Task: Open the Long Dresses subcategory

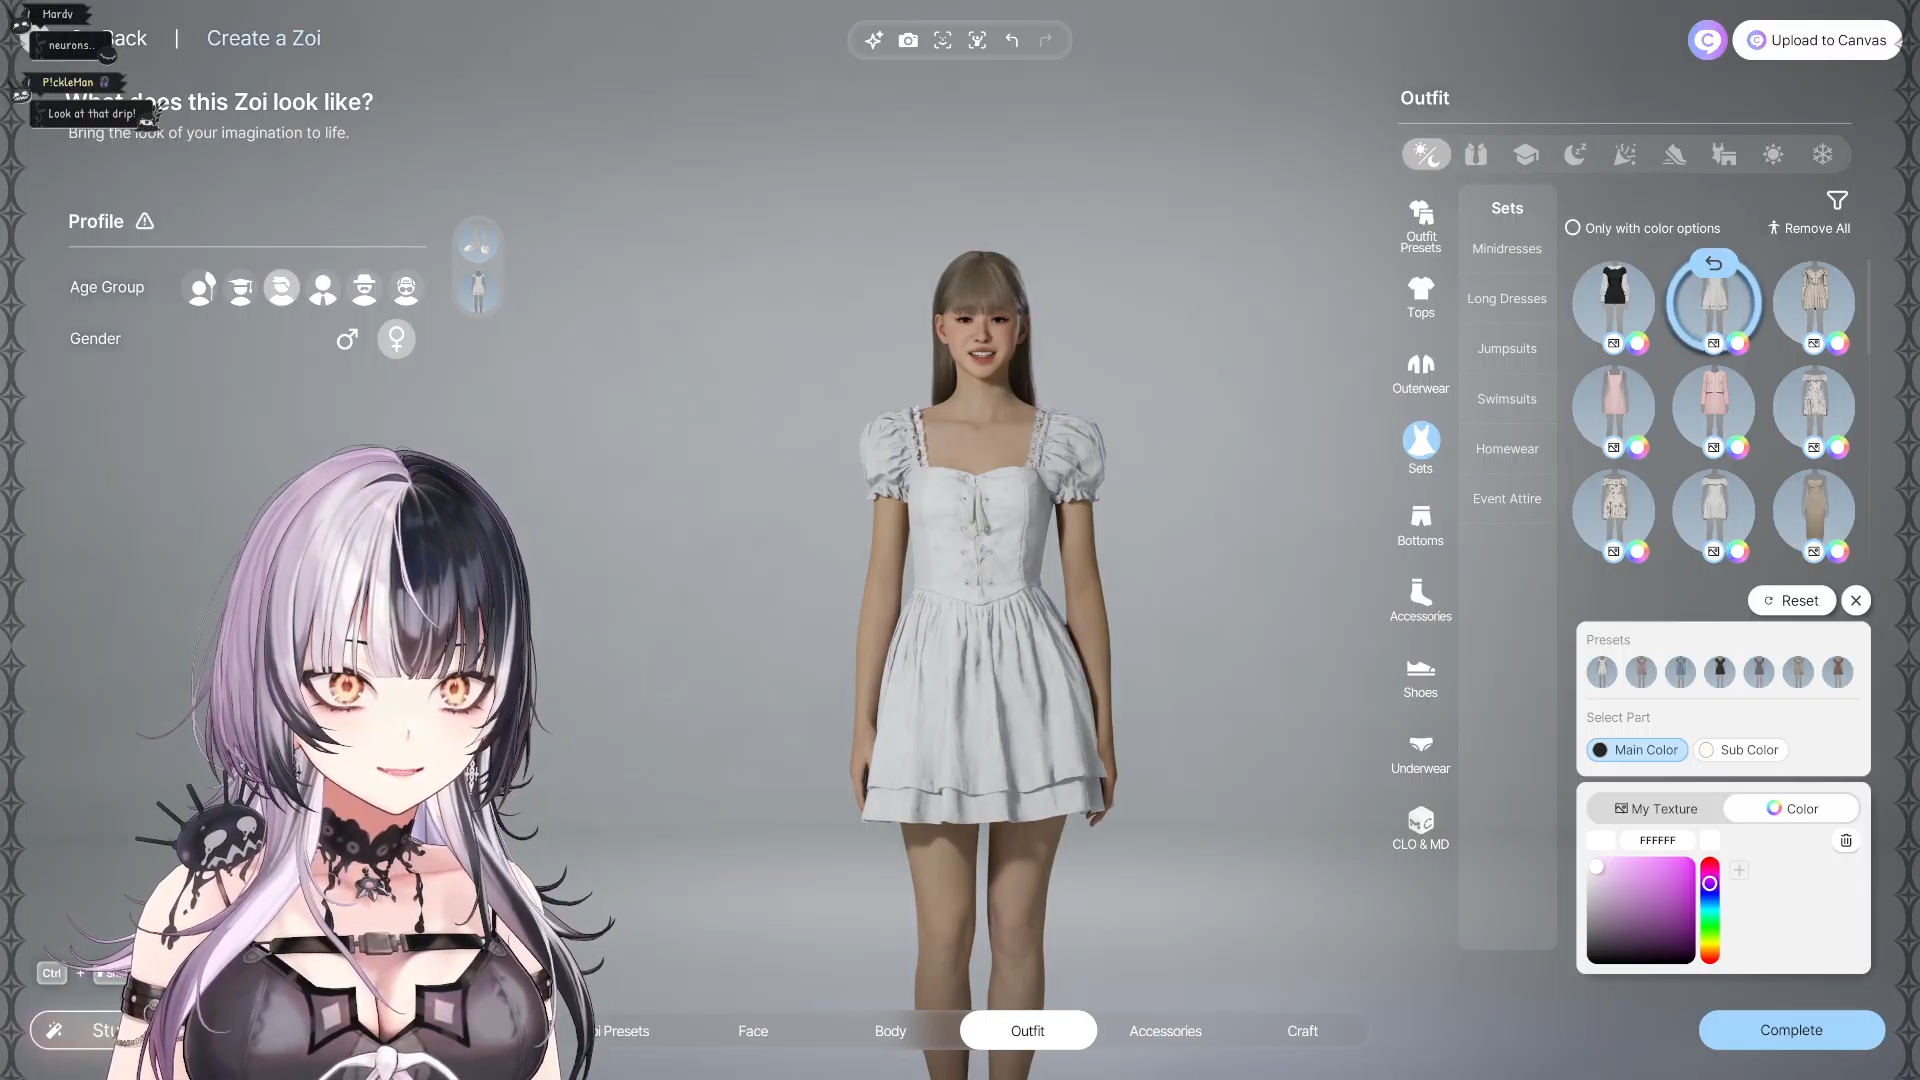Action: pos(1506,299)
